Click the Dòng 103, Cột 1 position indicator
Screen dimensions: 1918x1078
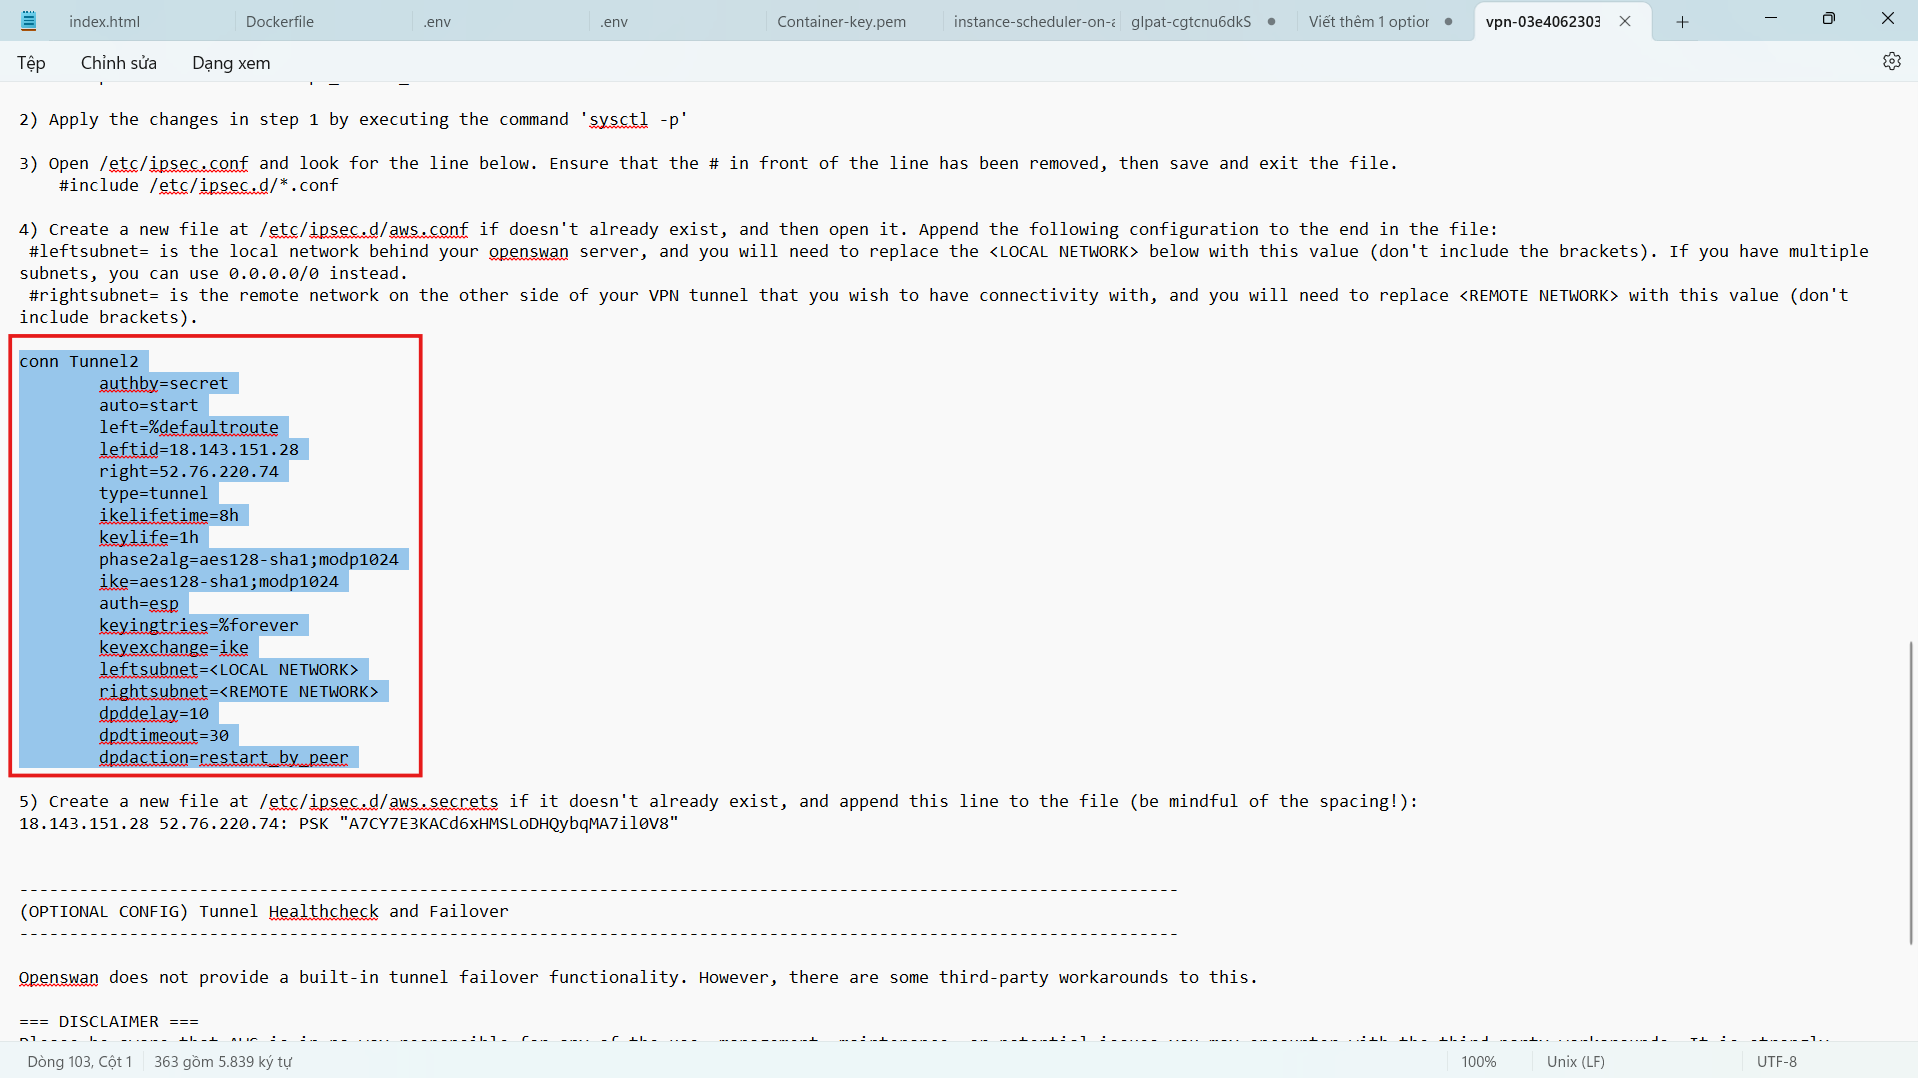[79, 1061]
